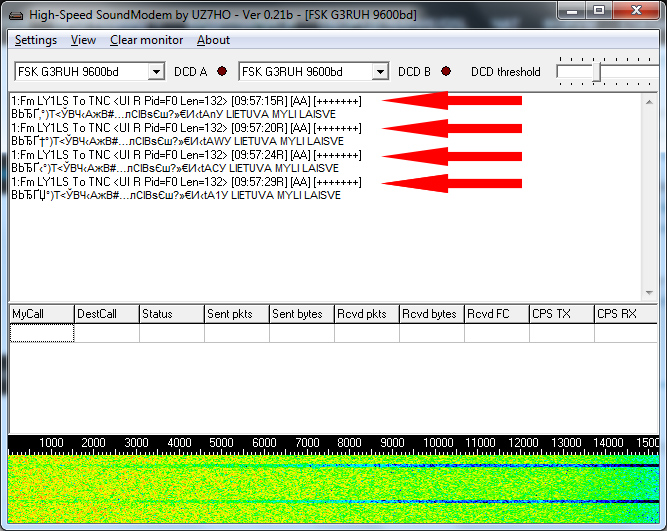Click the monitor scrollbar up arrow
The height and width of the screenshot is (531, 667).
[x=649, y=102]
